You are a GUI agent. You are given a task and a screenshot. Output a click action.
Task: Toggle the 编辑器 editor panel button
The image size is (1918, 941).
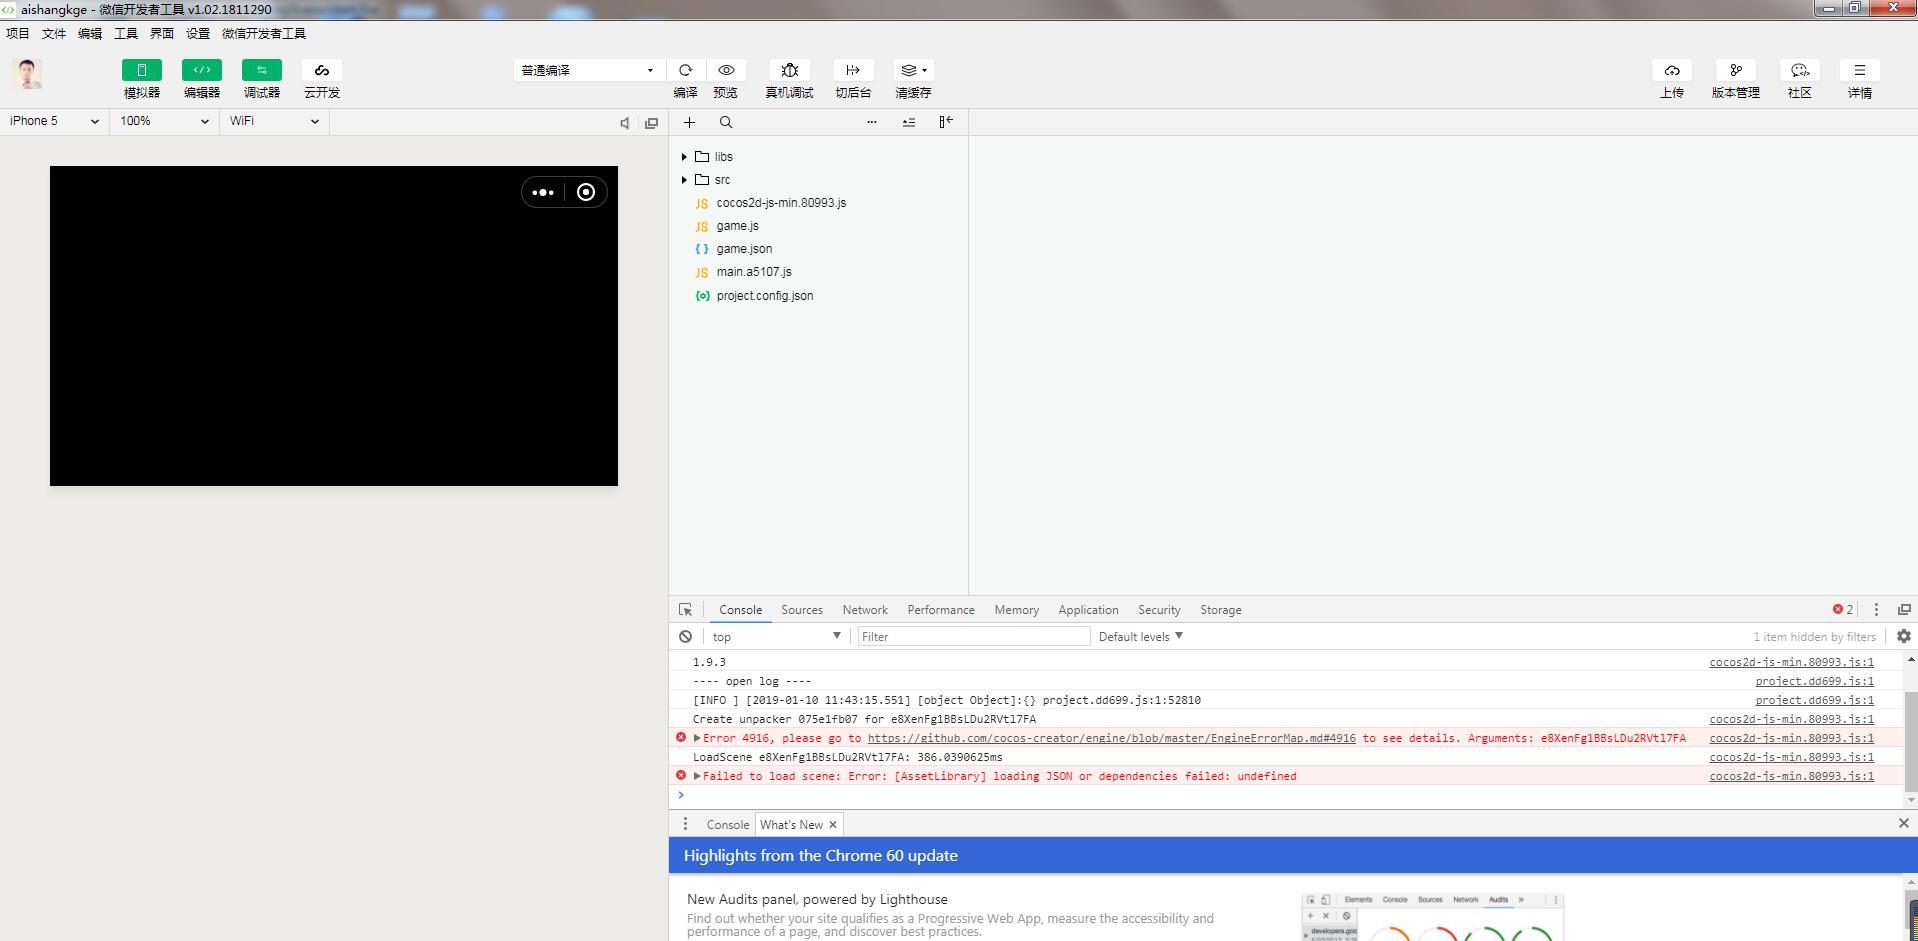(x=201, y=70)
